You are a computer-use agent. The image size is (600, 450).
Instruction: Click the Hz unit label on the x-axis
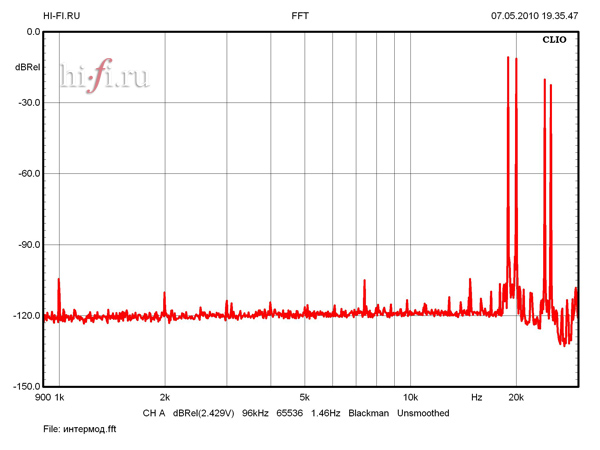[477, 397]
